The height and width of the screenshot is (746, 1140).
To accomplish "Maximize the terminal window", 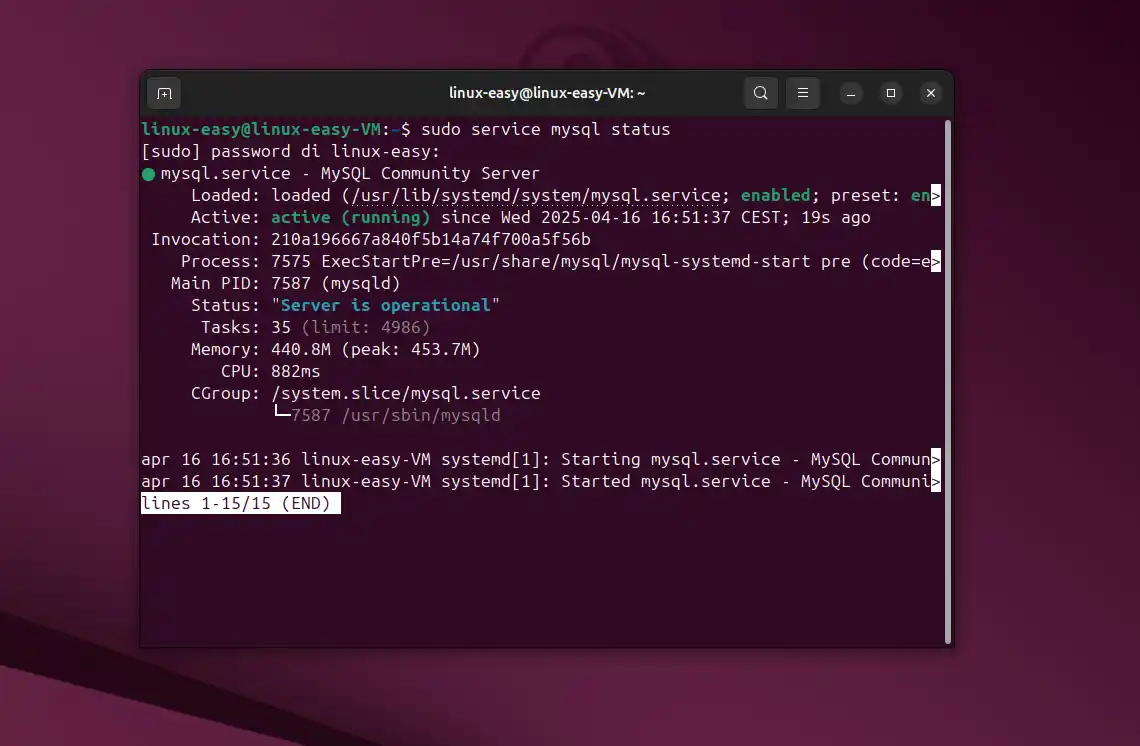I will 891,93.
